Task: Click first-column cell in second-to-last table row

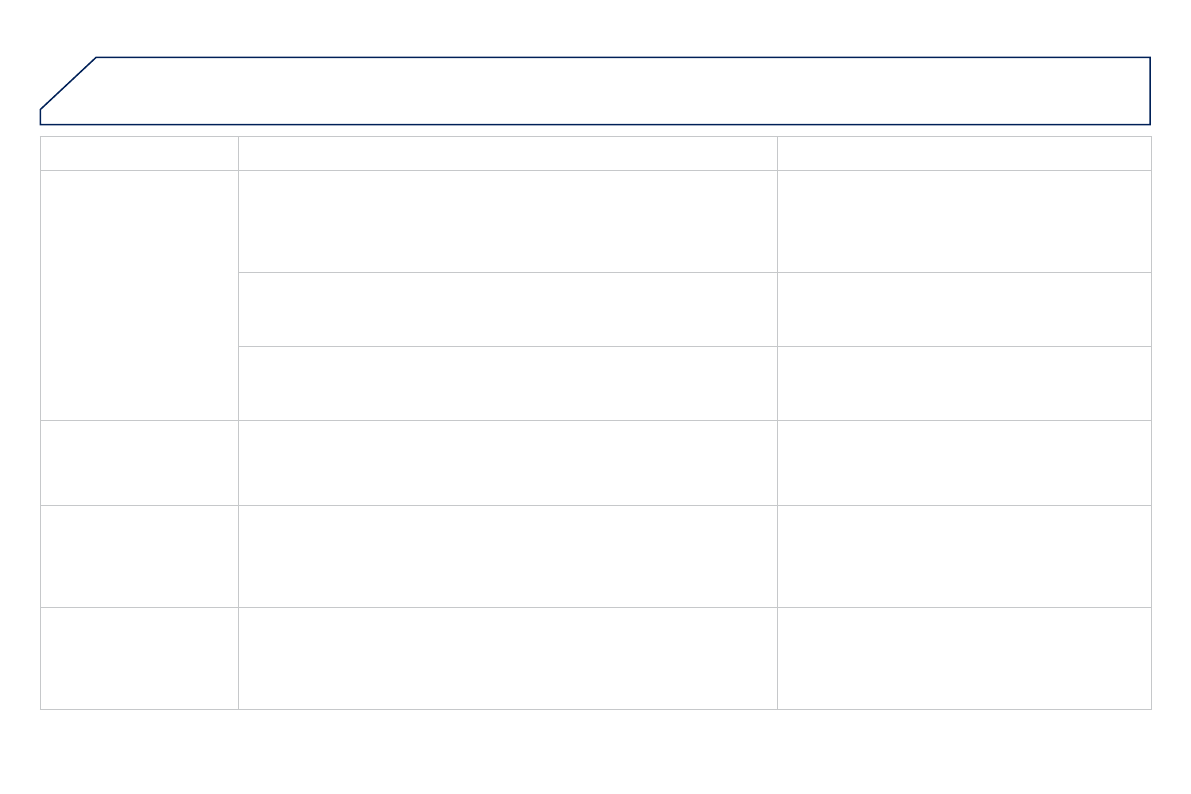Action: [139, 556]
